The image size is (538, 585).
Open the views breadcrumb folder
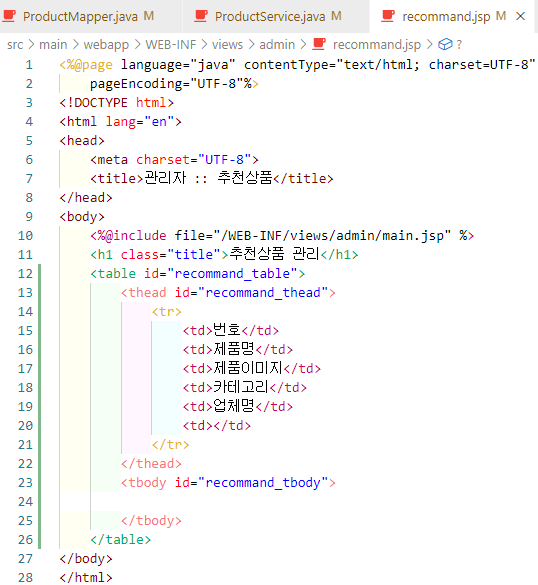227,45
